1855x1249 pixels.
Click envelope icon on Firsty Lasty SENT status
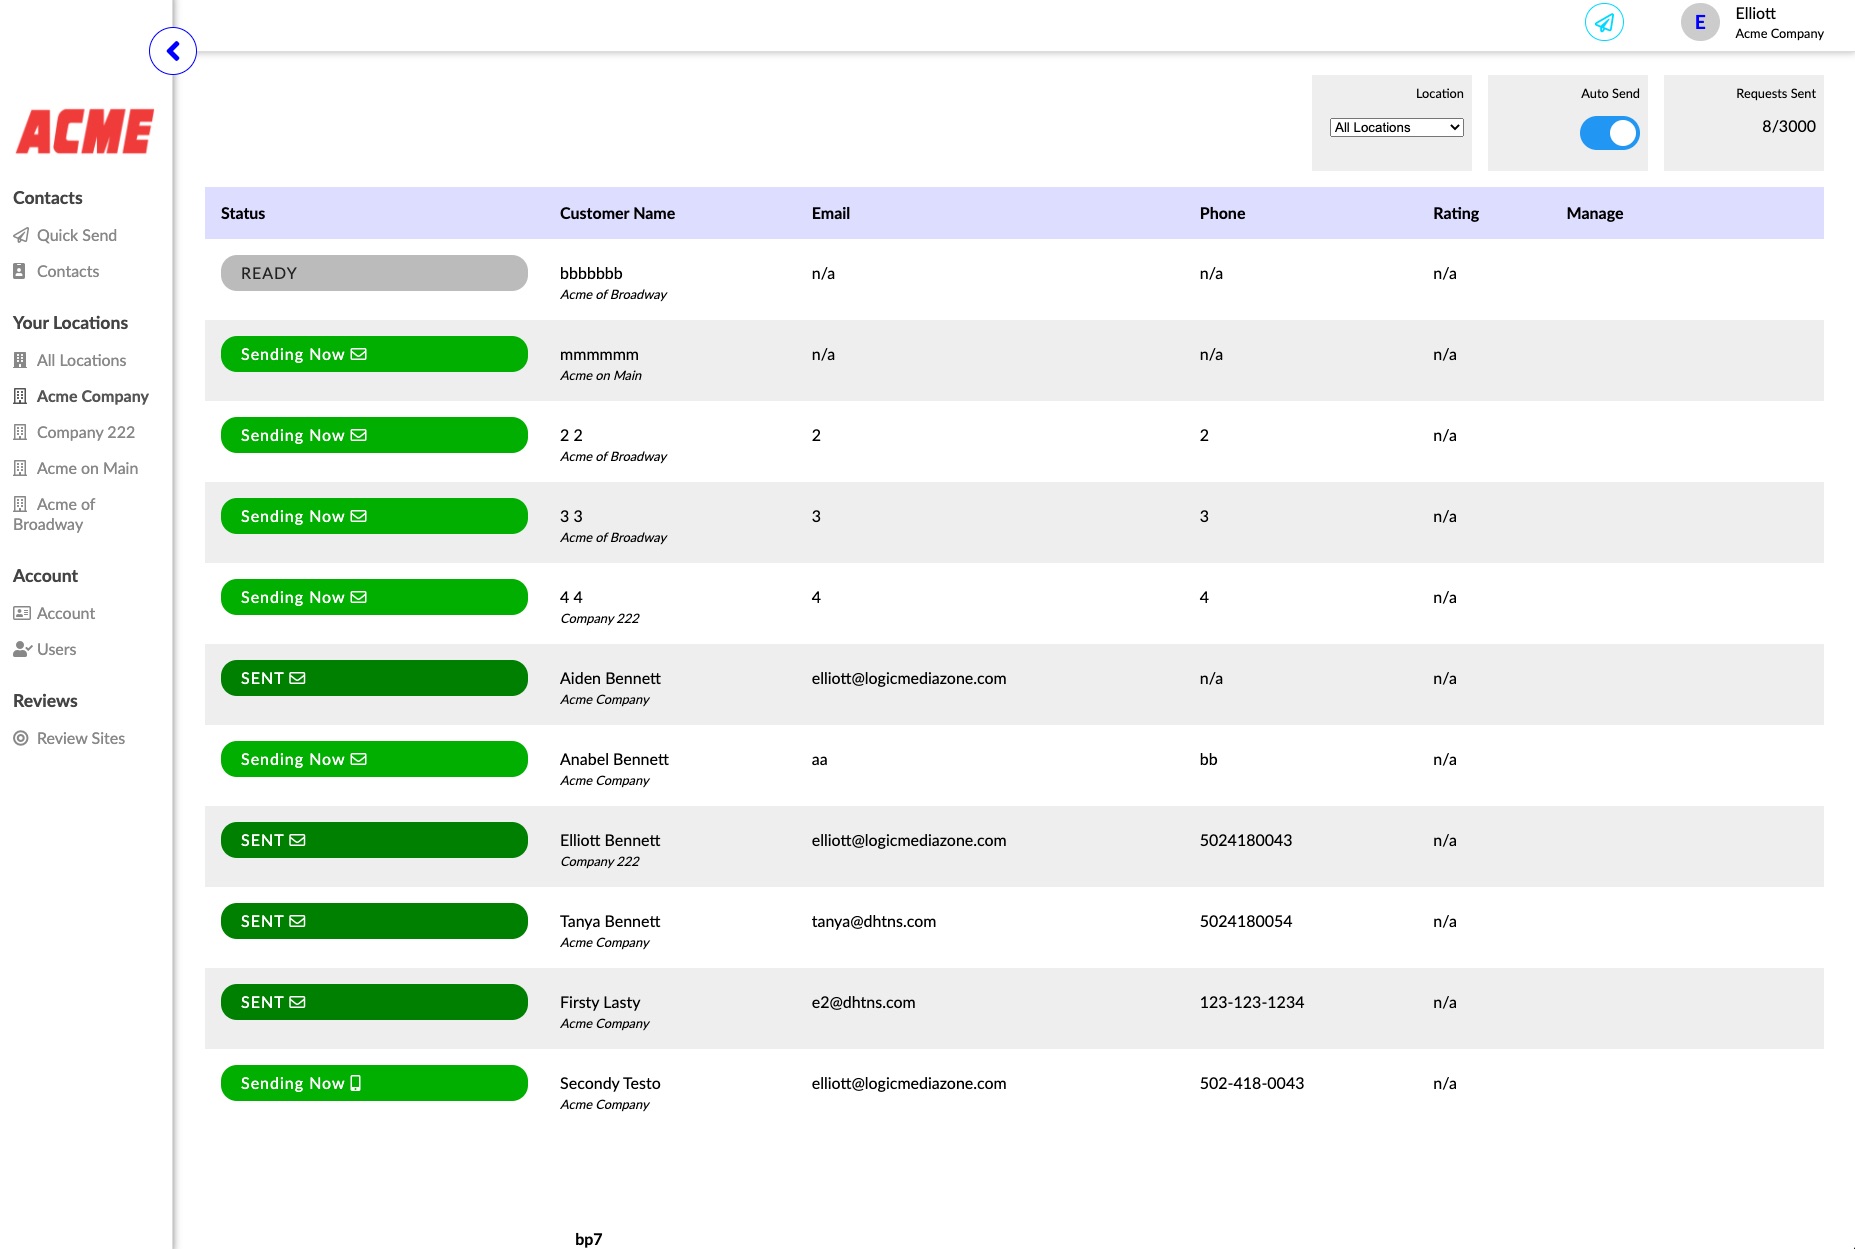click(297, 1002)
